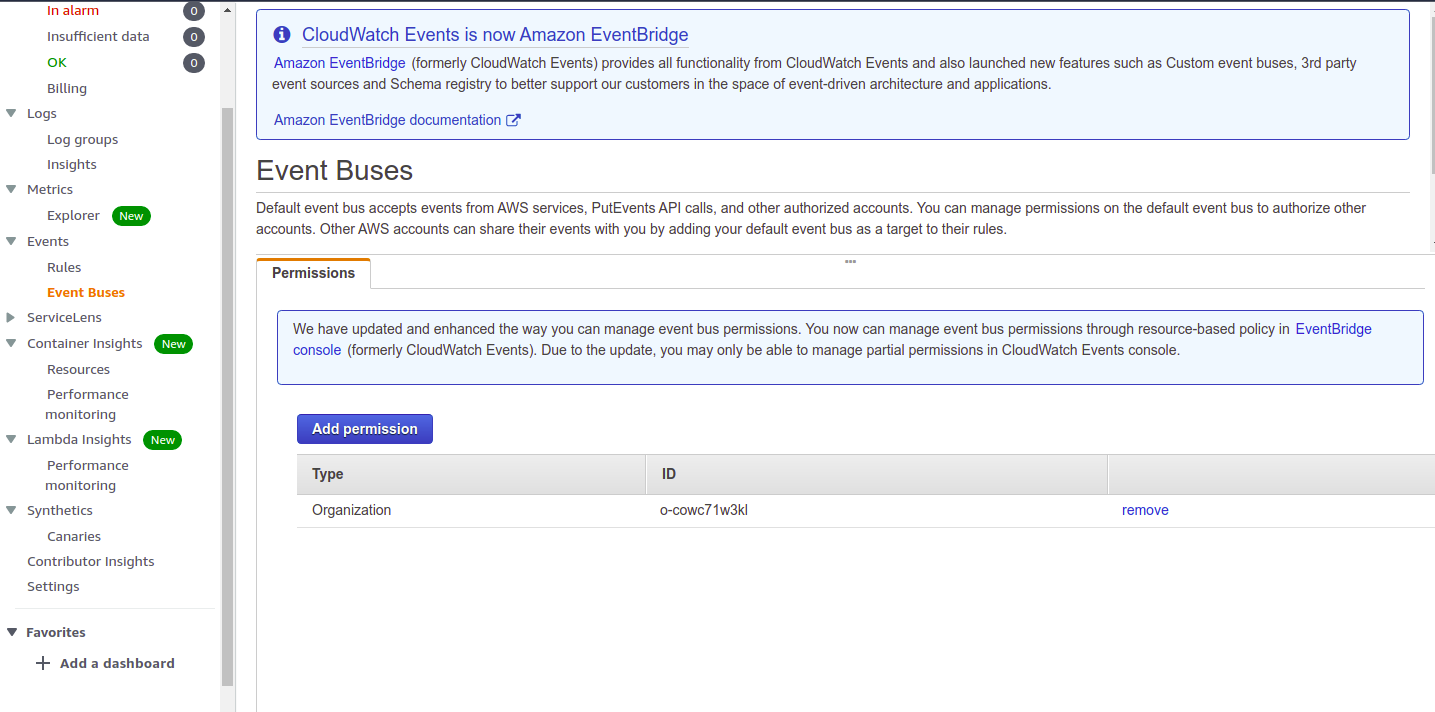Click the Insufficient data count badge
Image resolution: width=1435 pixels, height=712 pixels.
coord(194,37)
